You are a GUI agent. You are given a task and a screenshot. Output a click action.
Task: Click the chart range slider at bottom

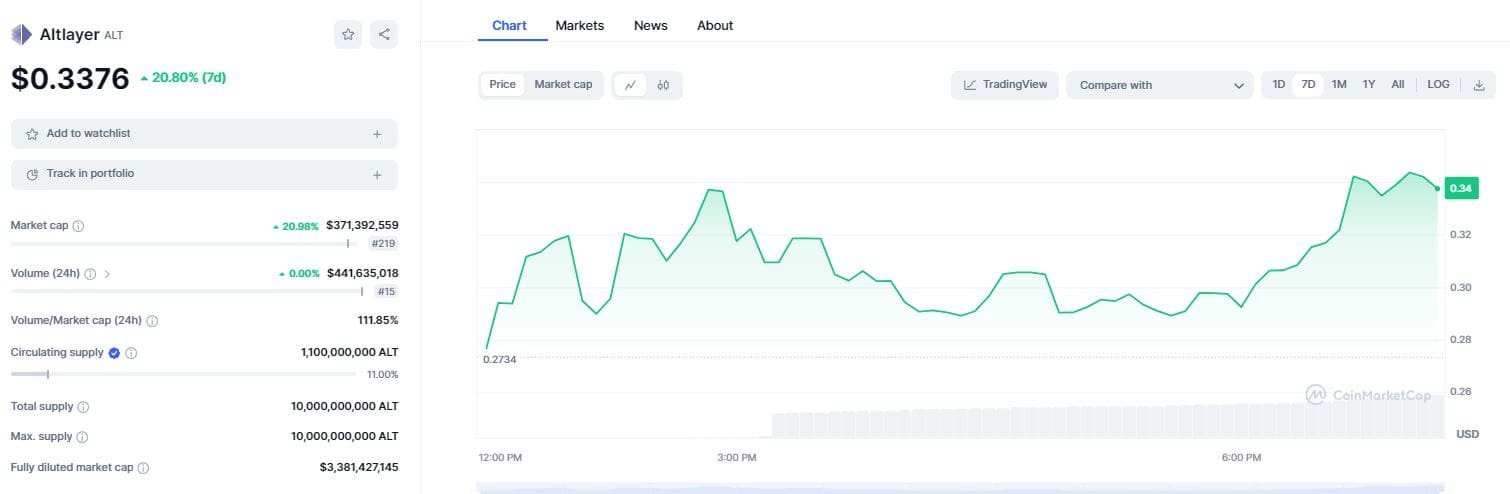pyautogui.click(x=960, y=488)
